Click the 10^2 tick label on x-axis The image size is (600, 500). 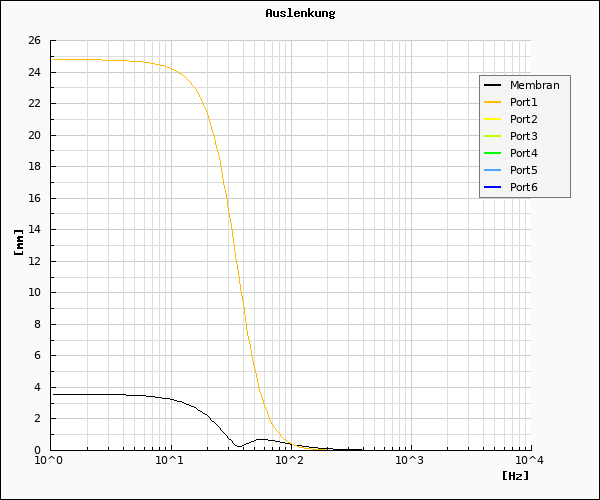[290, 460]
